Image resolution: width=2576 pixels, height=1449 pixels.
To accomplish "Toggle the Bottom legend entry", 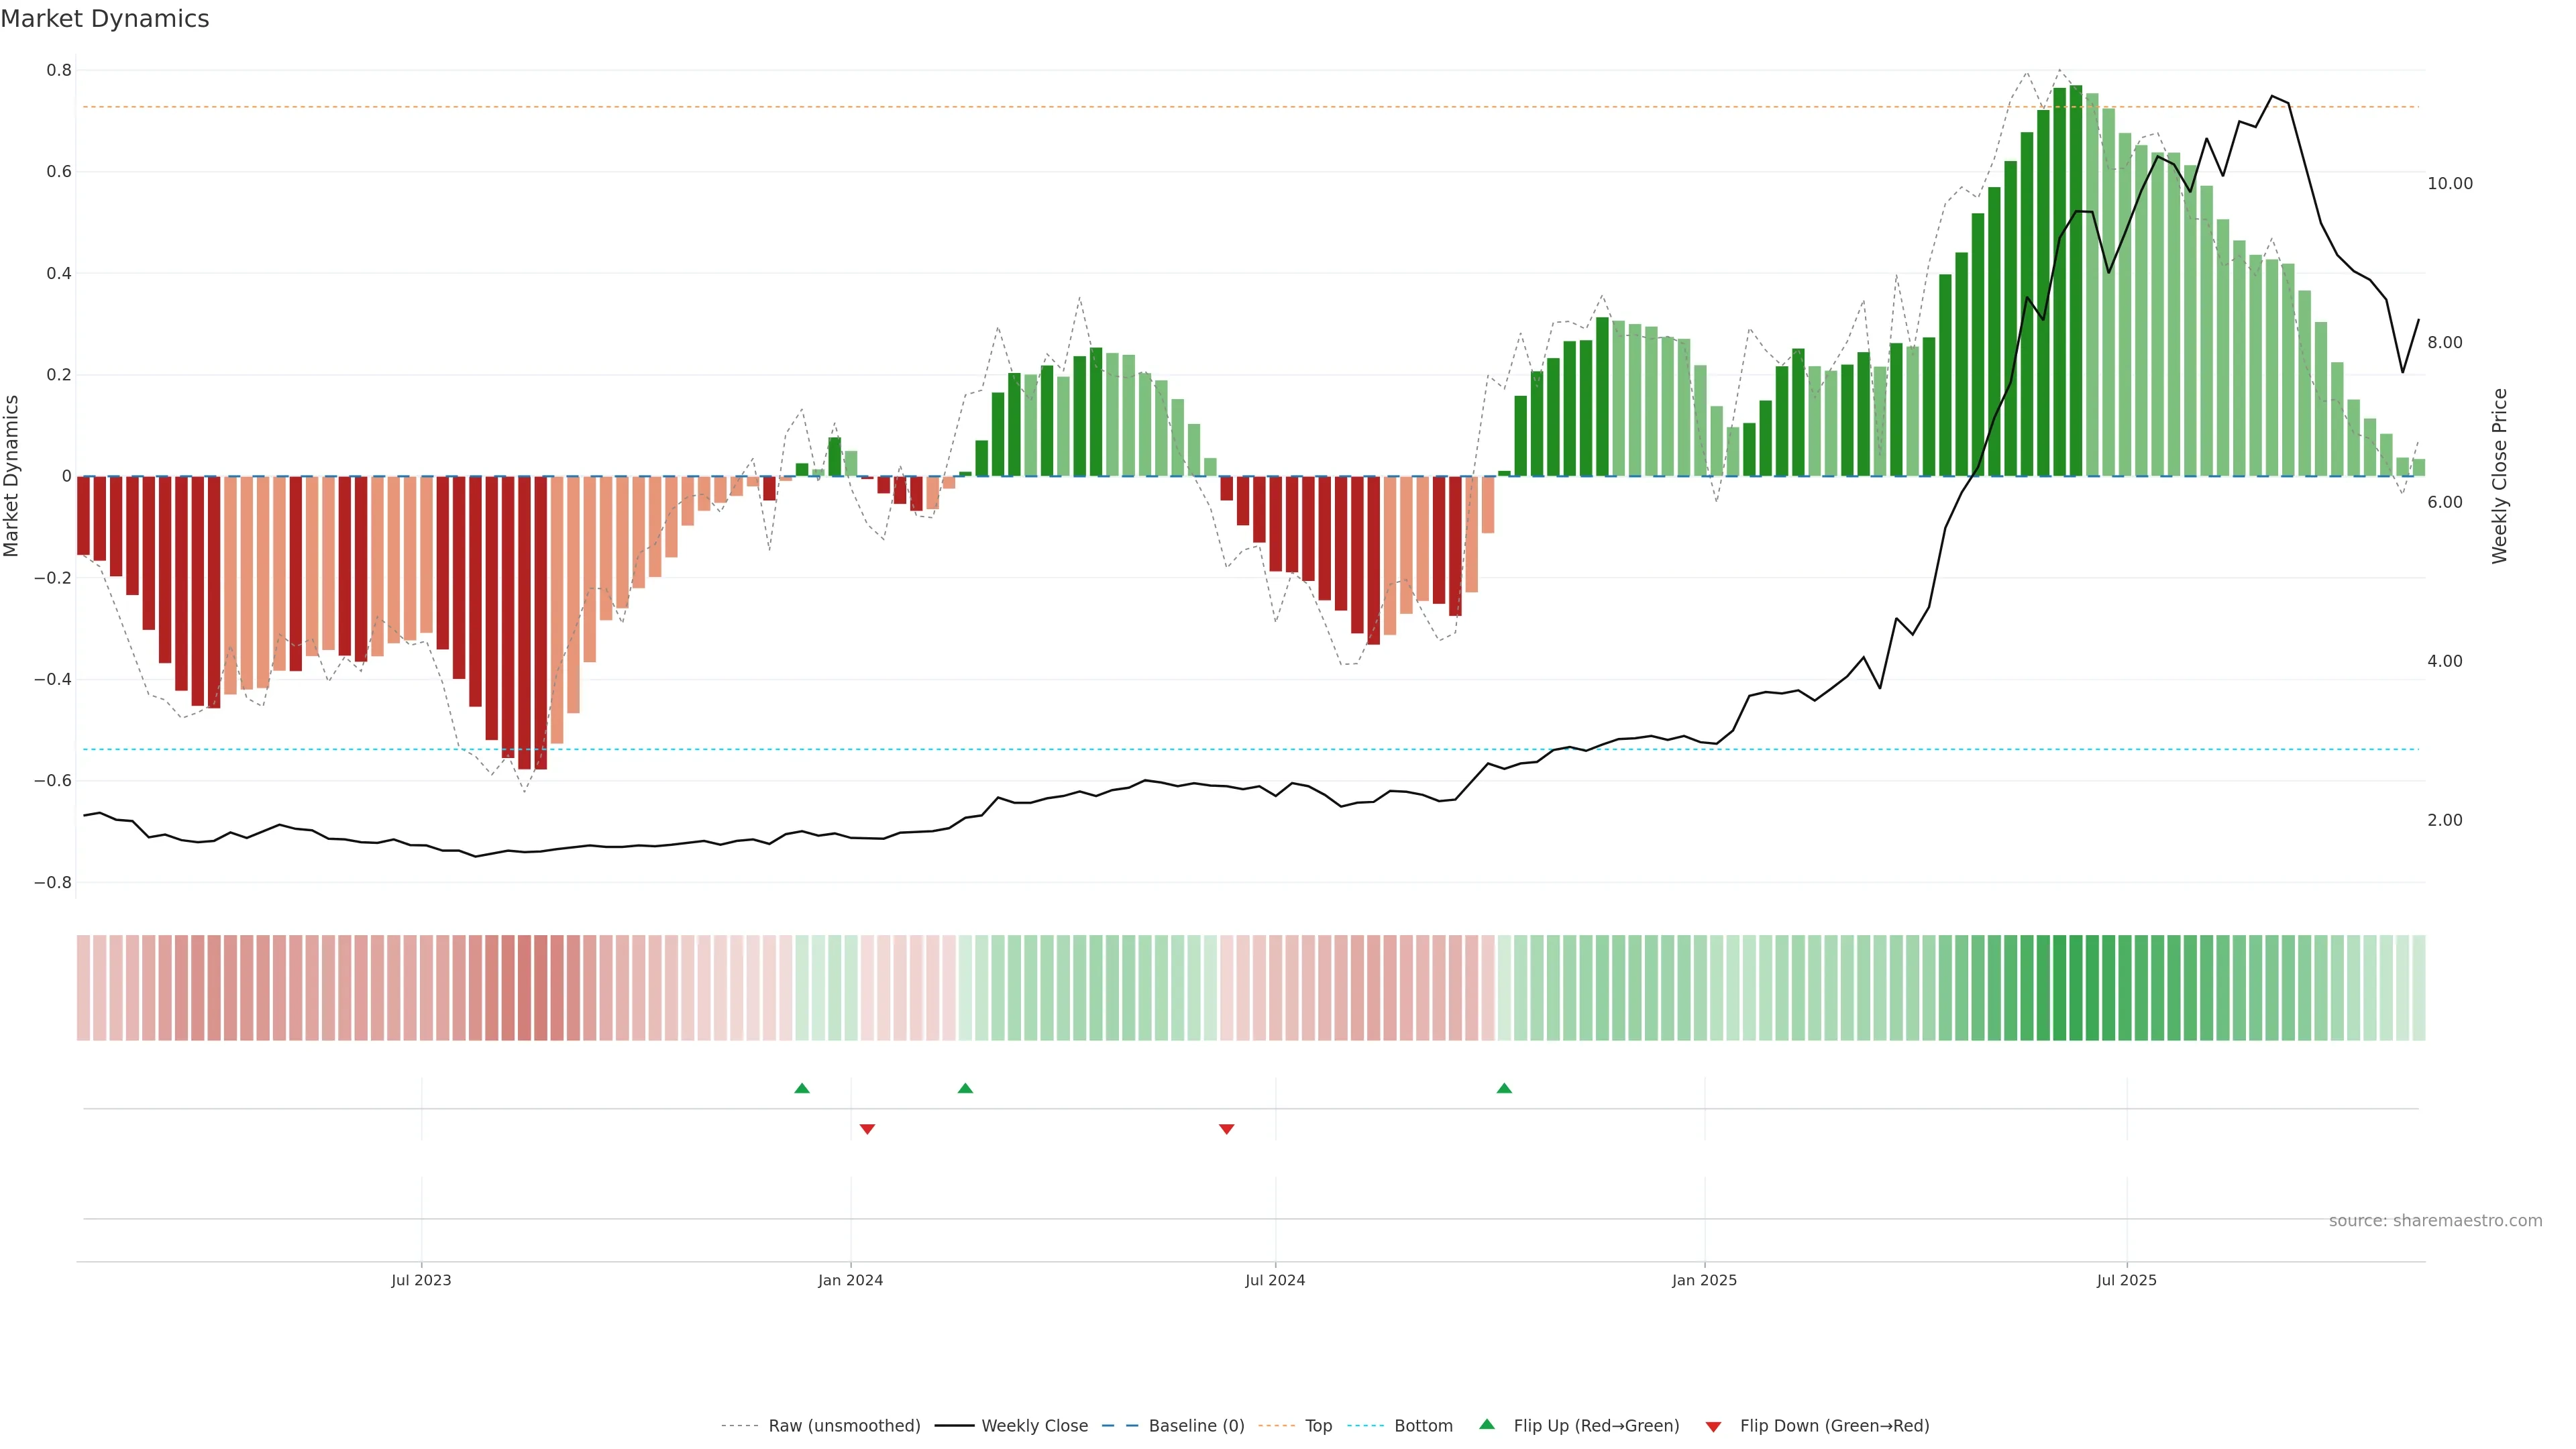I will tap(1423, 1426).
